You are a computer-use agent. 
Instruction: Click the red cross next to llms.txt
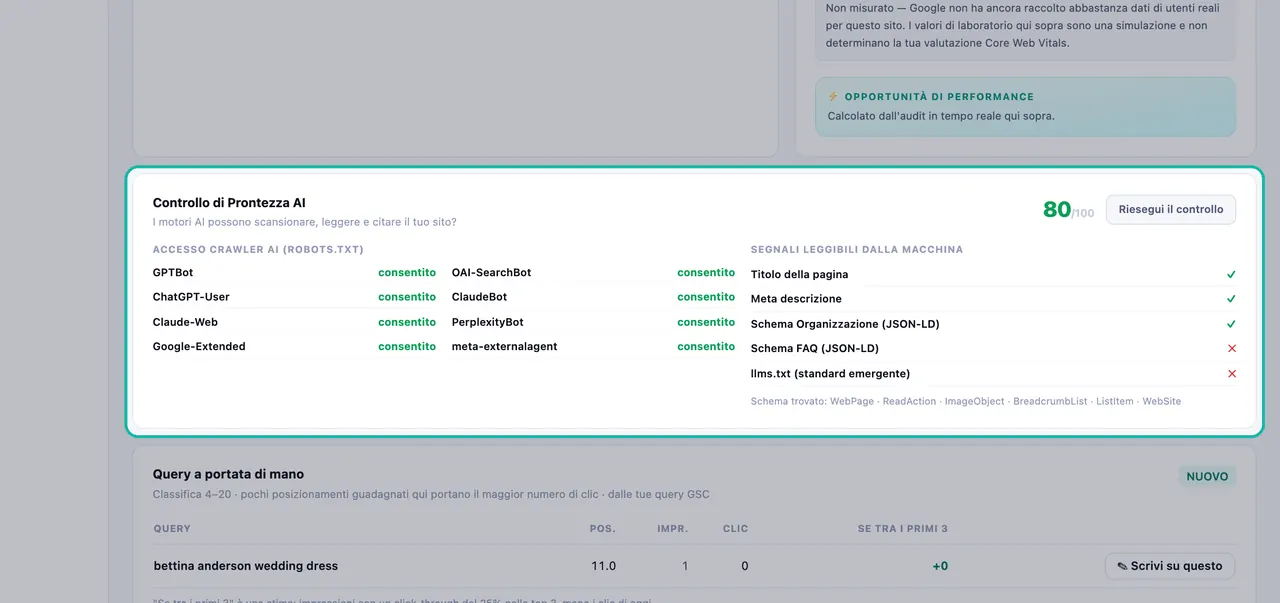point(1231,374)
